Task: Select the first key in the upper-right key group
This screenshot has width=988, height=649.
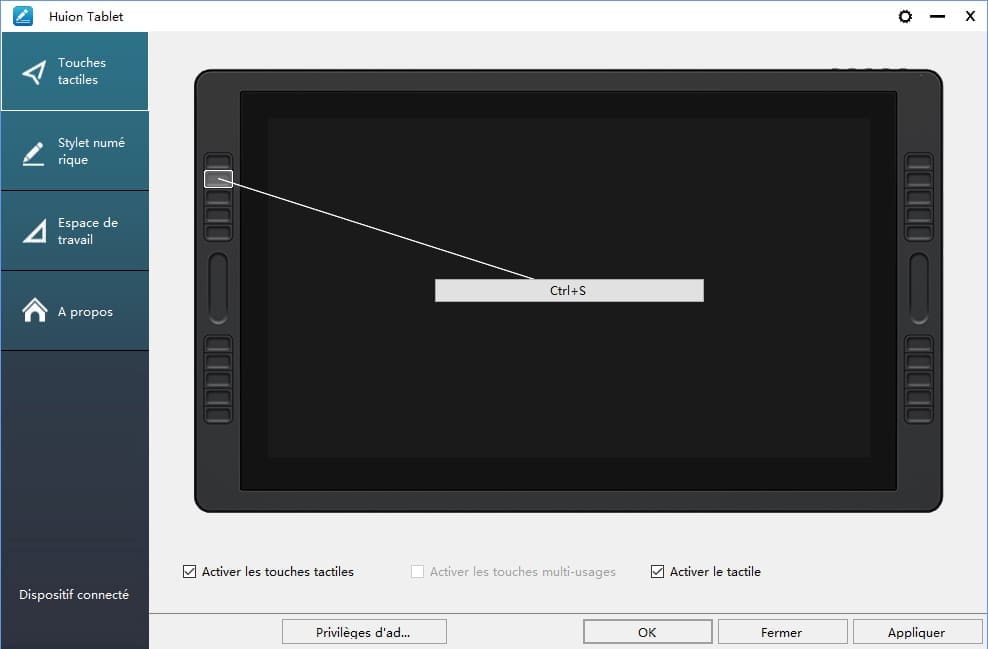Action: click(919, 161)
